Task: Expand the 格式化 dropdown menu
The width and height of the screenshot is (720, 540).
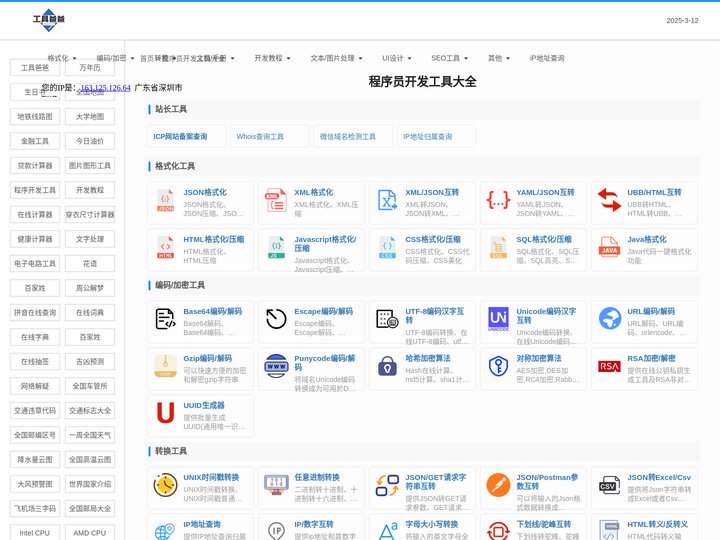Action: tap(62, 58)
